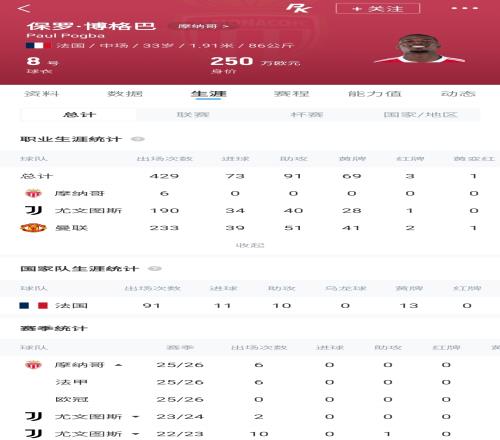
Task: Select the 总计 filter segment
Action: pyautogui.click(x=79, y=115)
